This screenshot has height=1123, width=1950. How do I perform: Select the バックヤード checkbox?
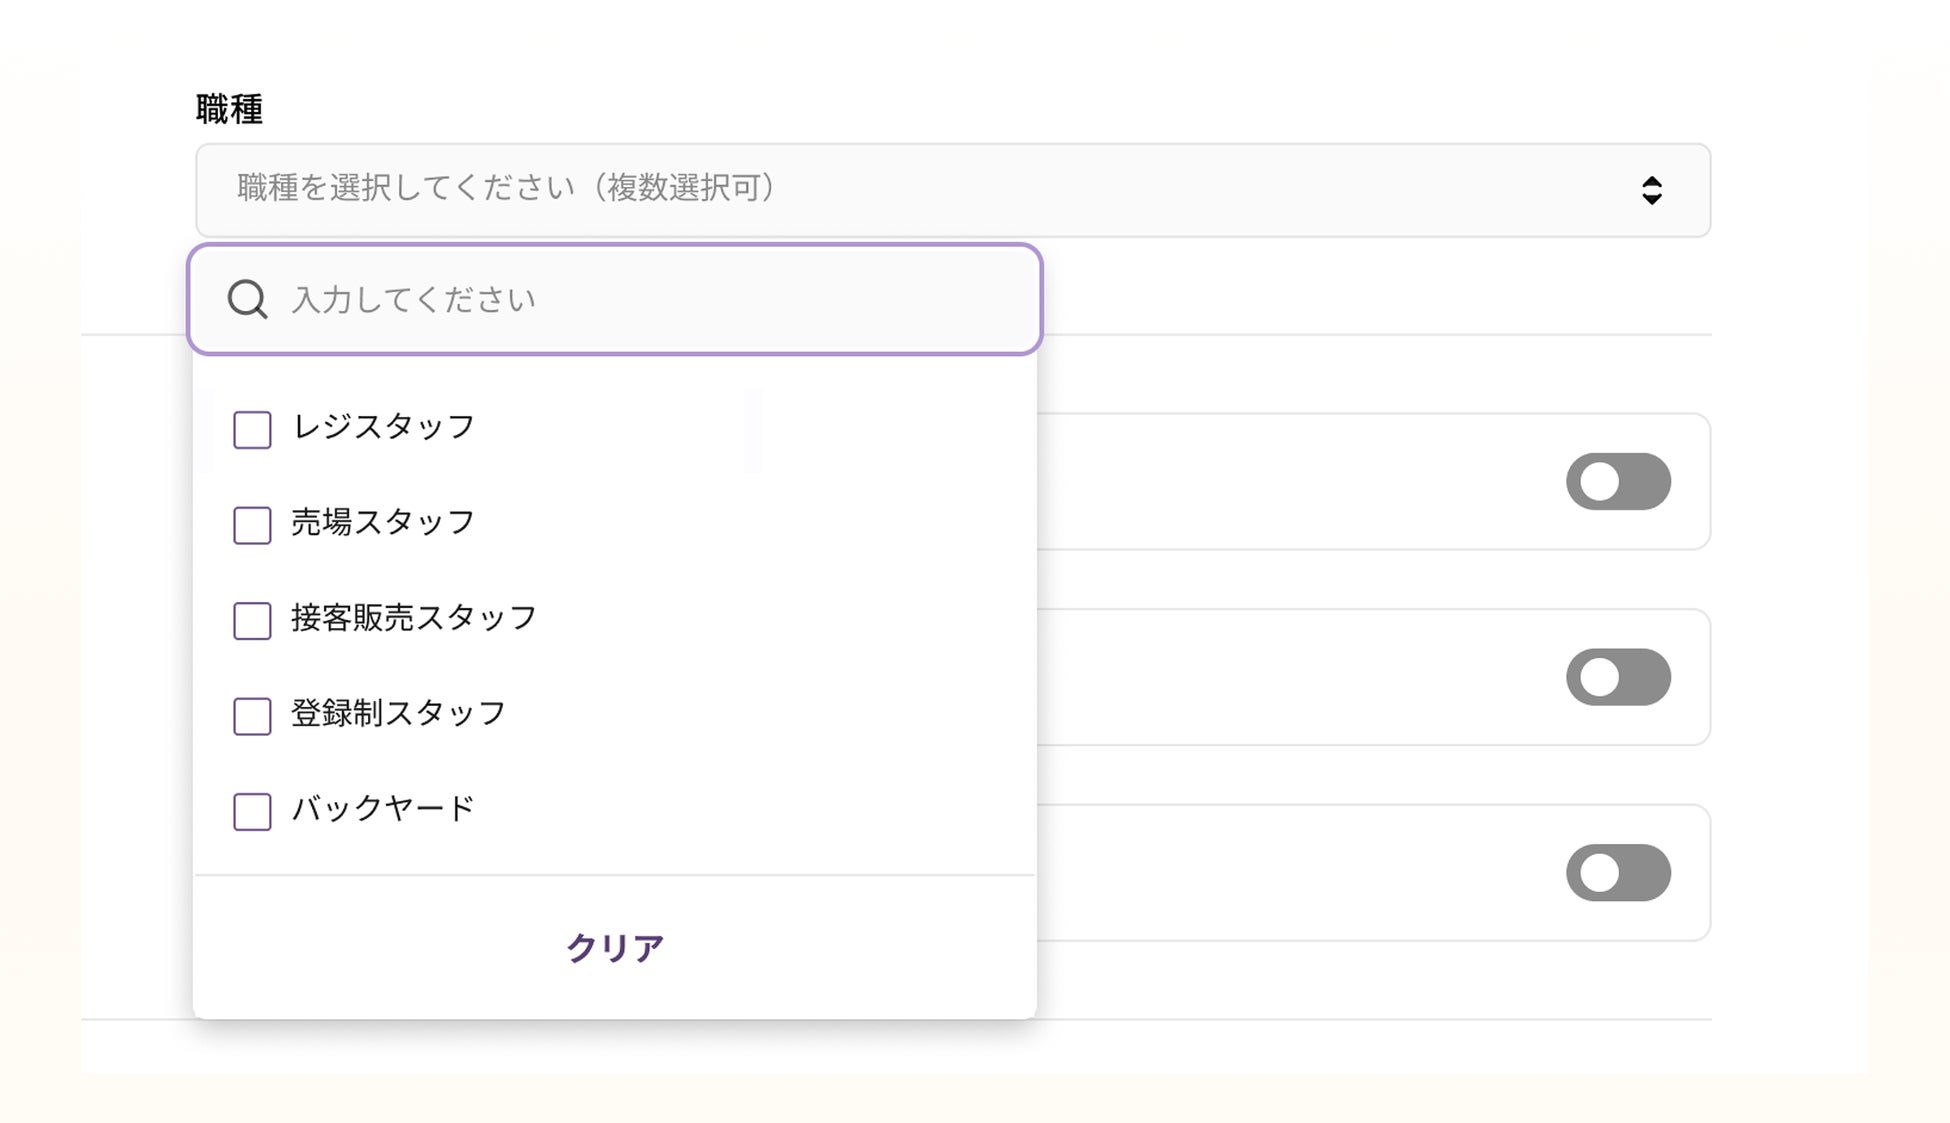click(x=252, y=812)
